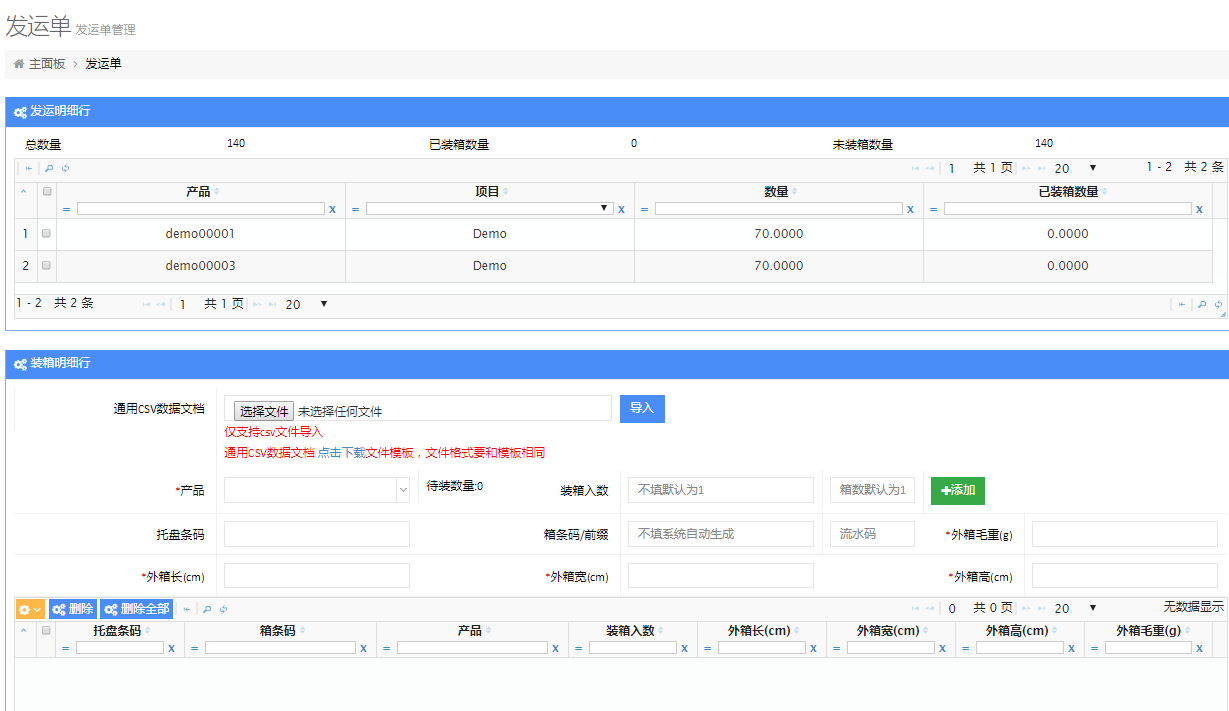The height and width of the screenshot is (711, 1229).
Task: Clear the 外箱高(cm) column filter
Action: (x=1071, y=649)
